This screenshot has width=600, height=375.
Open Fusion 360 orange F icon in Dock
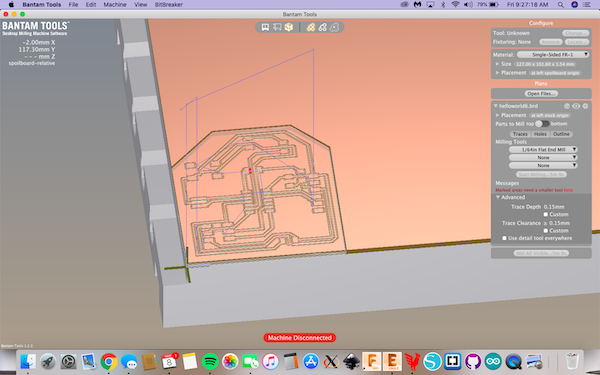(x=372, y=361)
